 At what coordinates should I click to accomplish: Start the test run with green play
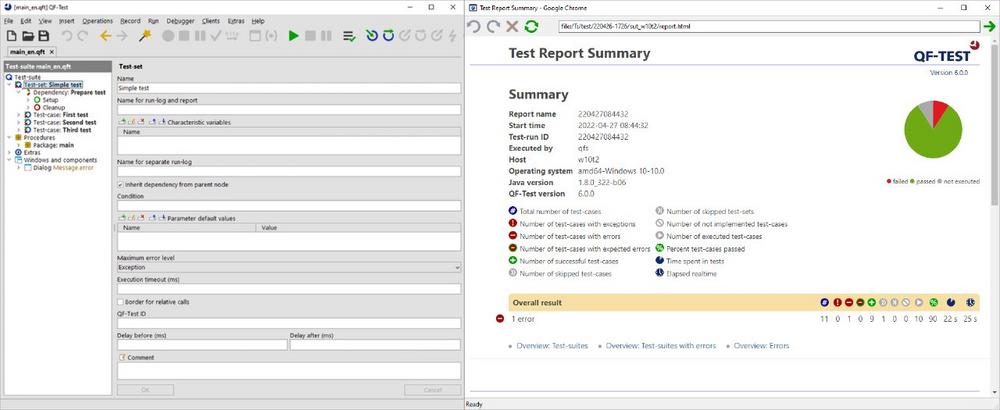(293, 36)
